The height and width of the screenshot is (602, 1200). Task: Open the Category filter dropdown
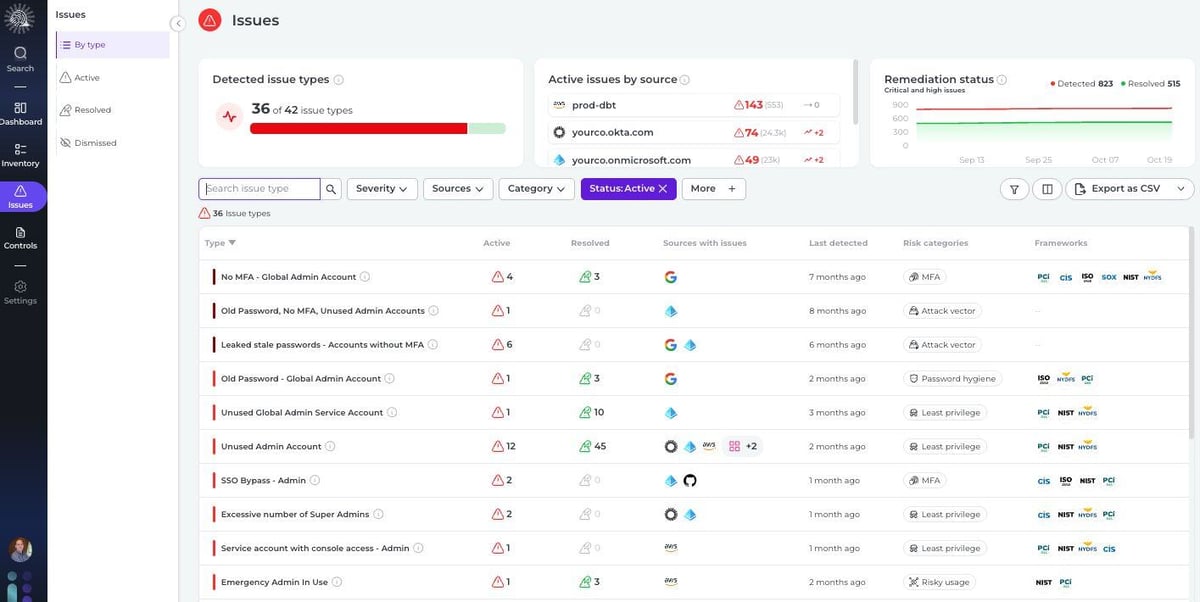click(x=537, y=188)
